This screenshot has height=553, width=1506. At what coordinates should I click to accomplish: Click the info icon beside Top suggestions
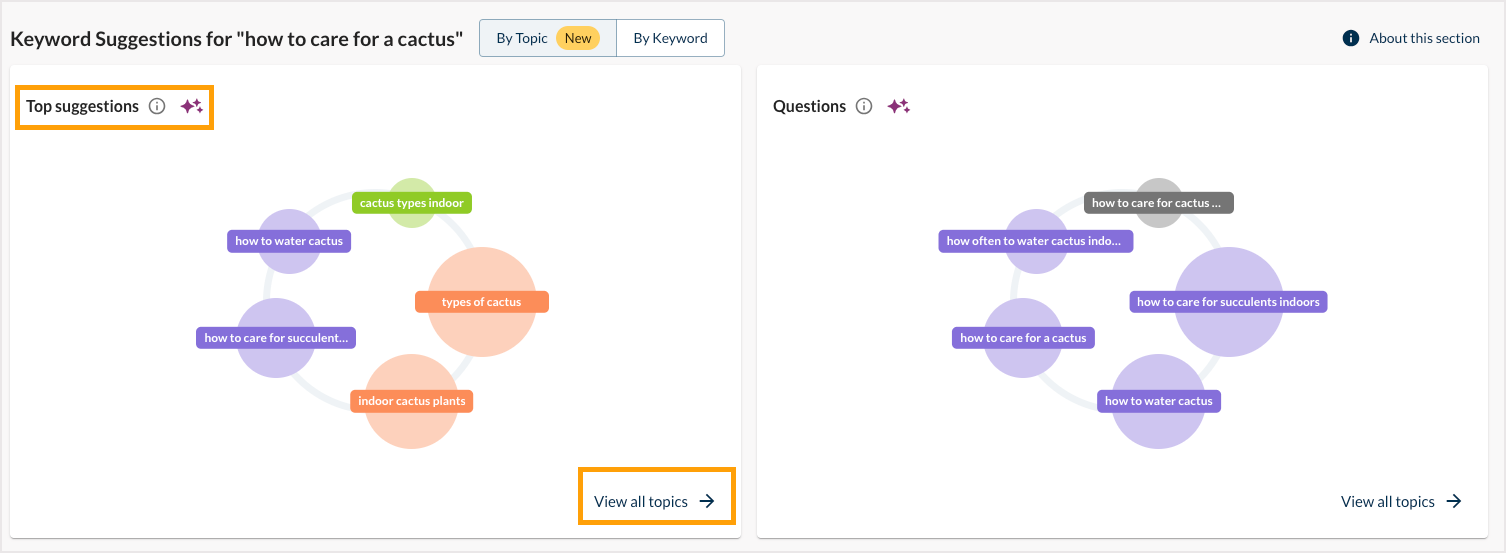[157, 106]
